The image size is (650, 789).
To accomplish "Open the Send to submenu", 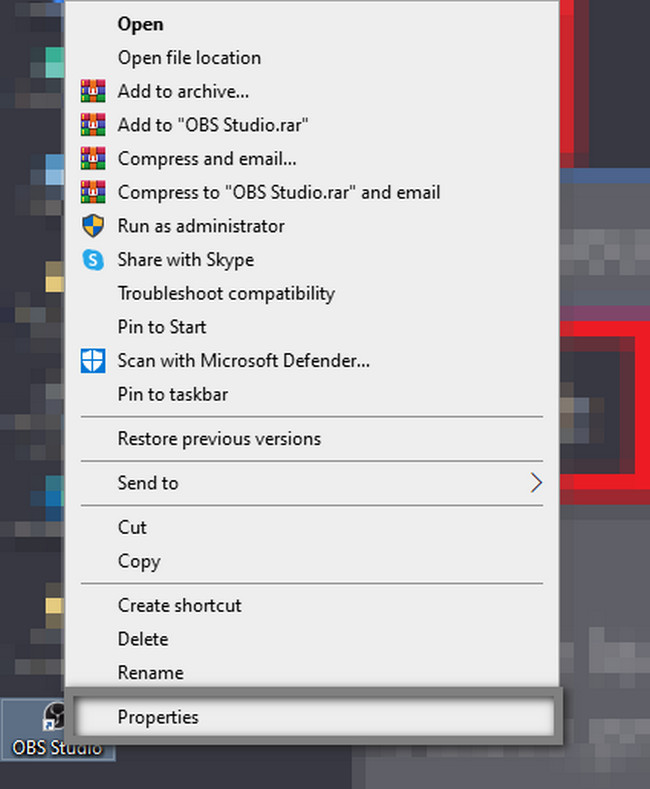I will tap(312, 484).
